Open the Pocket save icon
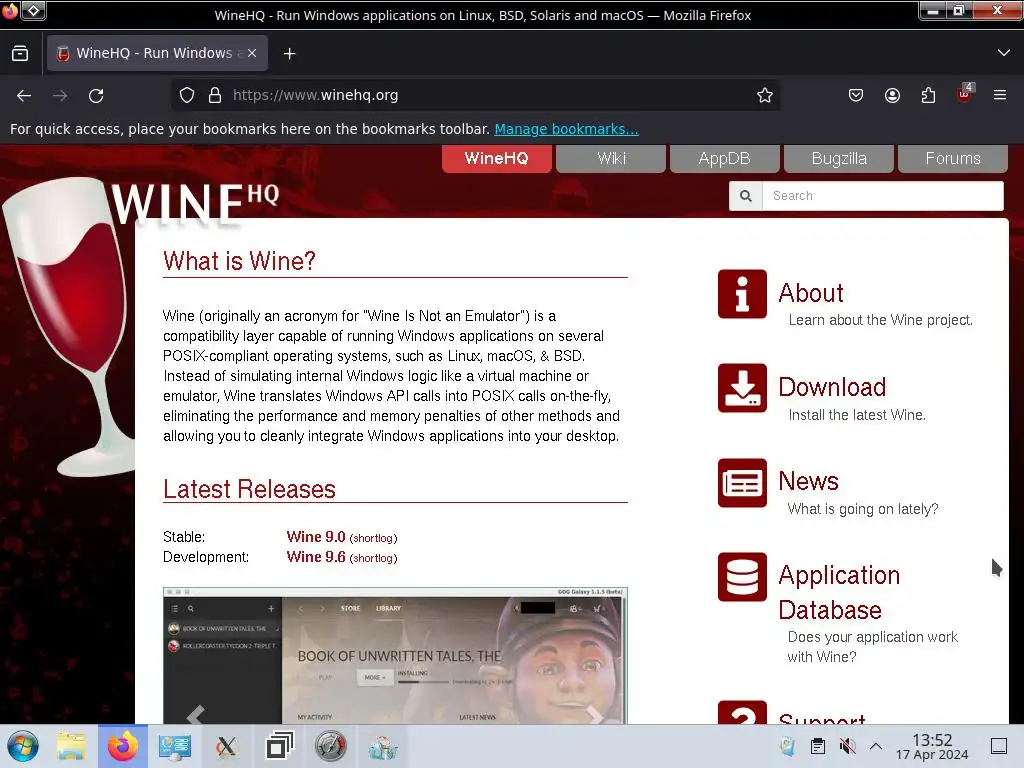The width and height of the screenshot is (1024, 768). click(856, 95)
